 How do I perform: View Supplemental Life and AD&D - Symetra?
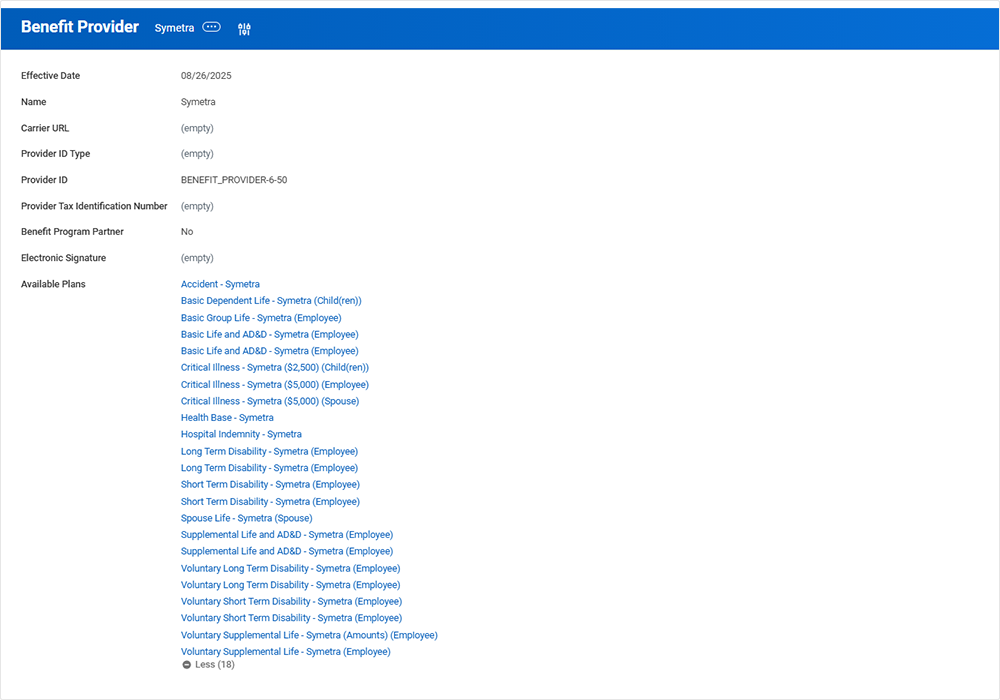pyautogui.click(x=288, y=534)
